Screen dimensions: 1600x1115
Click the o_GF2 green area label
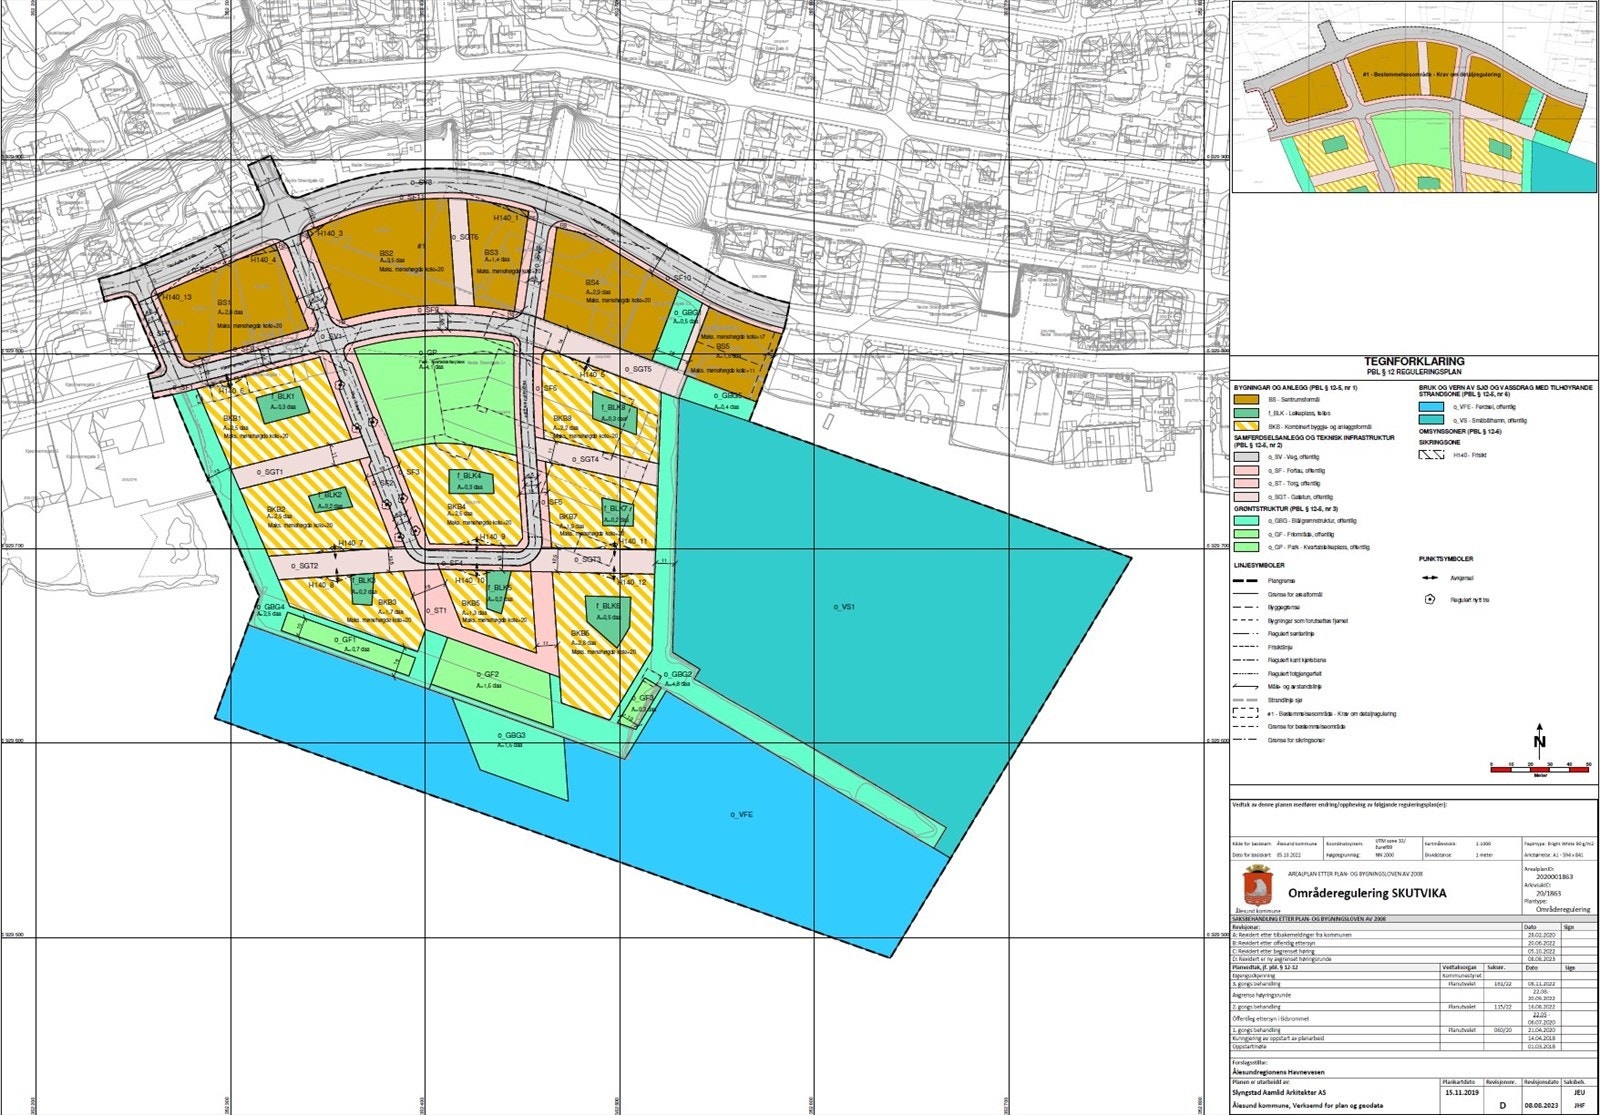coord(487,675)
